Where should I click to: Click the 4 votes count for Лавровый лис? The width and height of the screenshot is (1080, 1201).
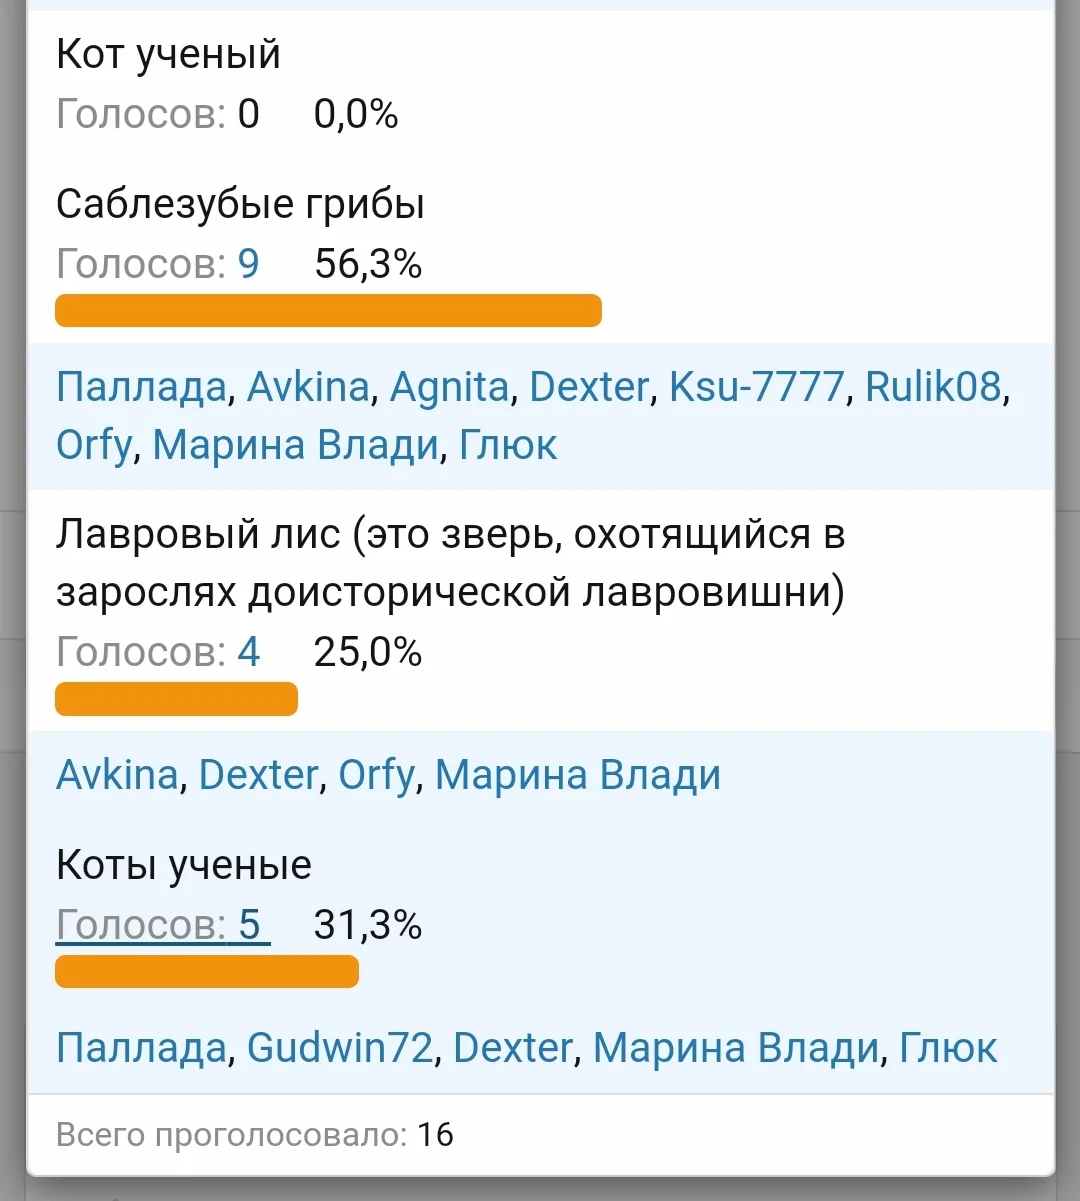click(x=248, y=652)
